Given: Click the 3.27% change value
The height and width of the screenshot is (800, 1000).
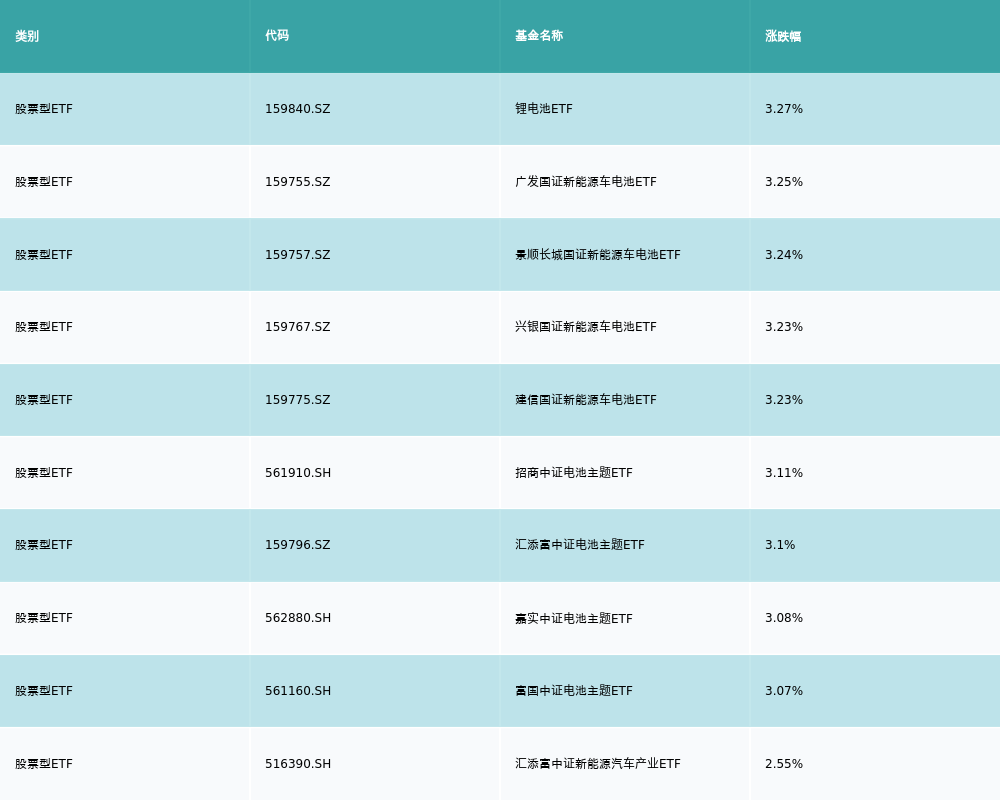Looking at the screenshot, I should pos(784,109).
